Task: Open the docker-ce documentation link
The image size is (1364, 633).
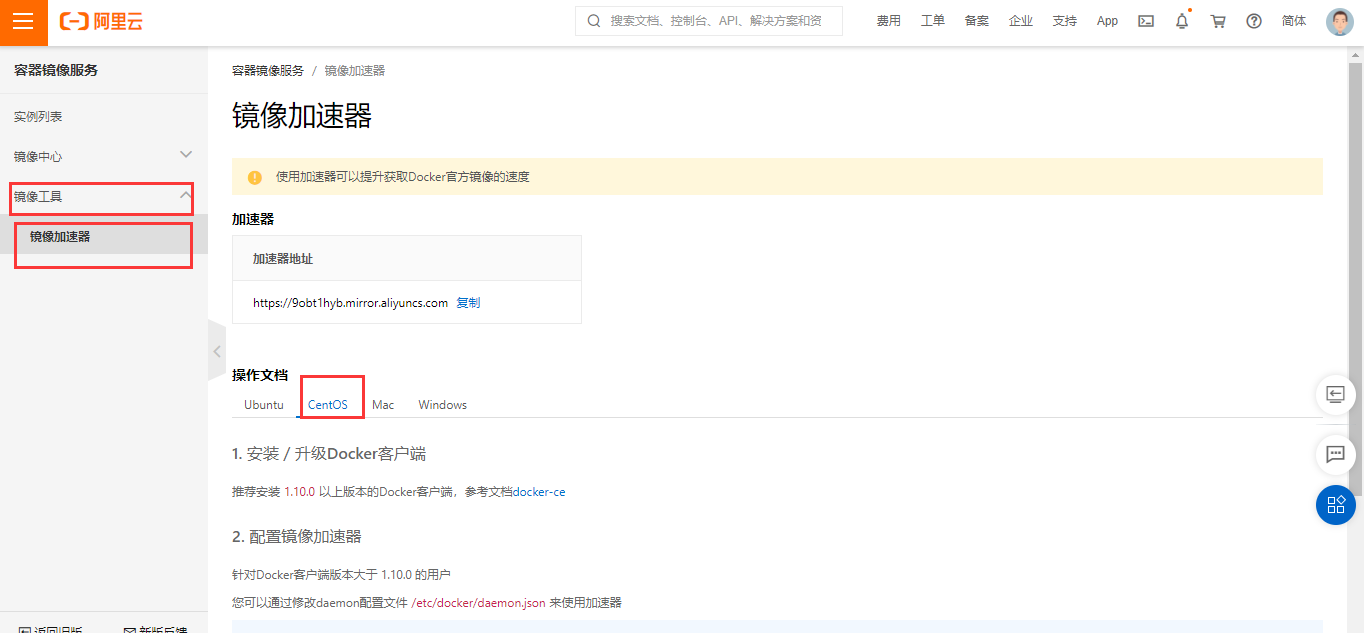Action: 539,492
